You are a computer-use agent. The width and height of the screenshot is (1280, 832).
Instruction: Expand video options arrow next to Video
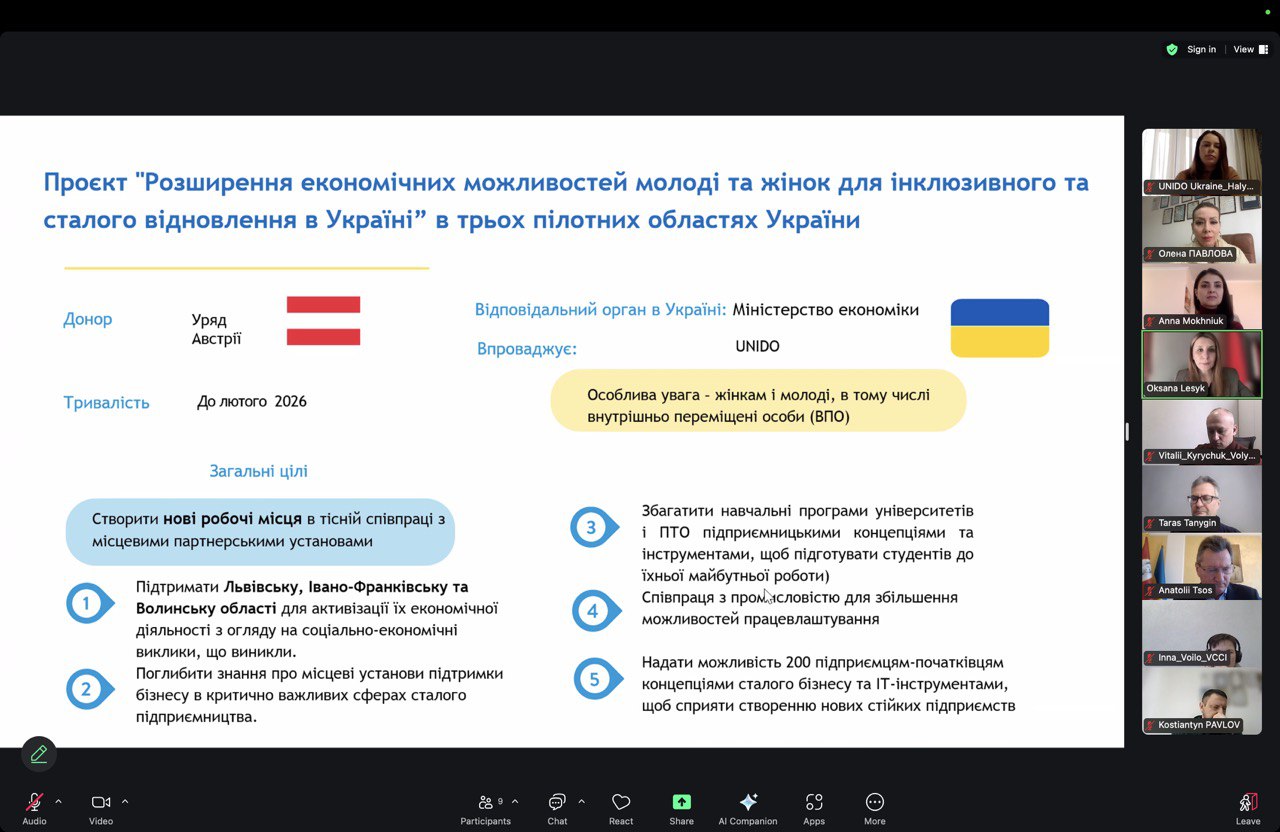[125, 802]
